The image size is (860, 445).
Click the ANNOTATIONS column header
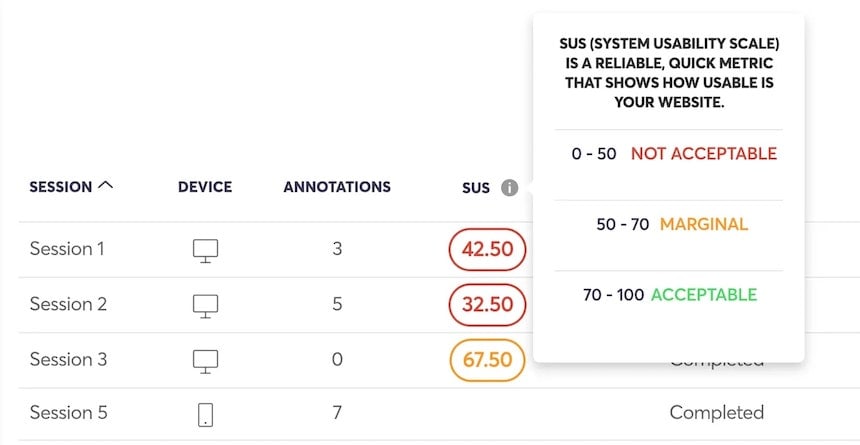pos(337,187)
